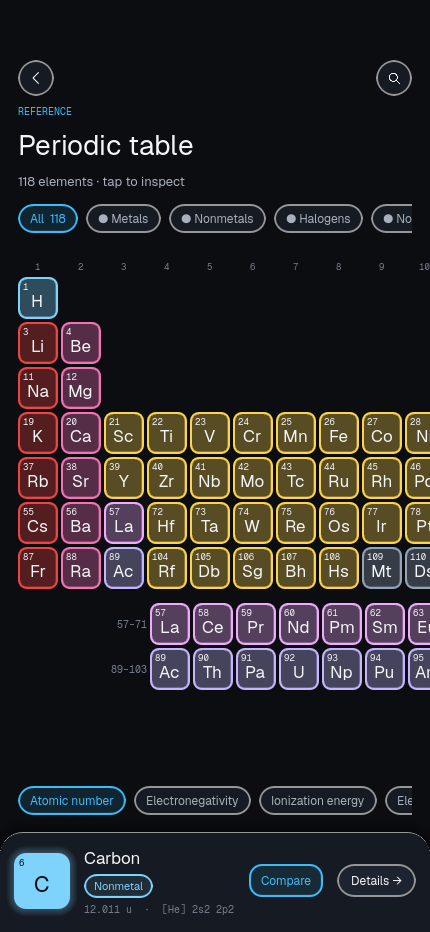Tap Iridium (Ir) tile
The height and width of the screenshot is (932, 430).
click(x=382, y=523)
